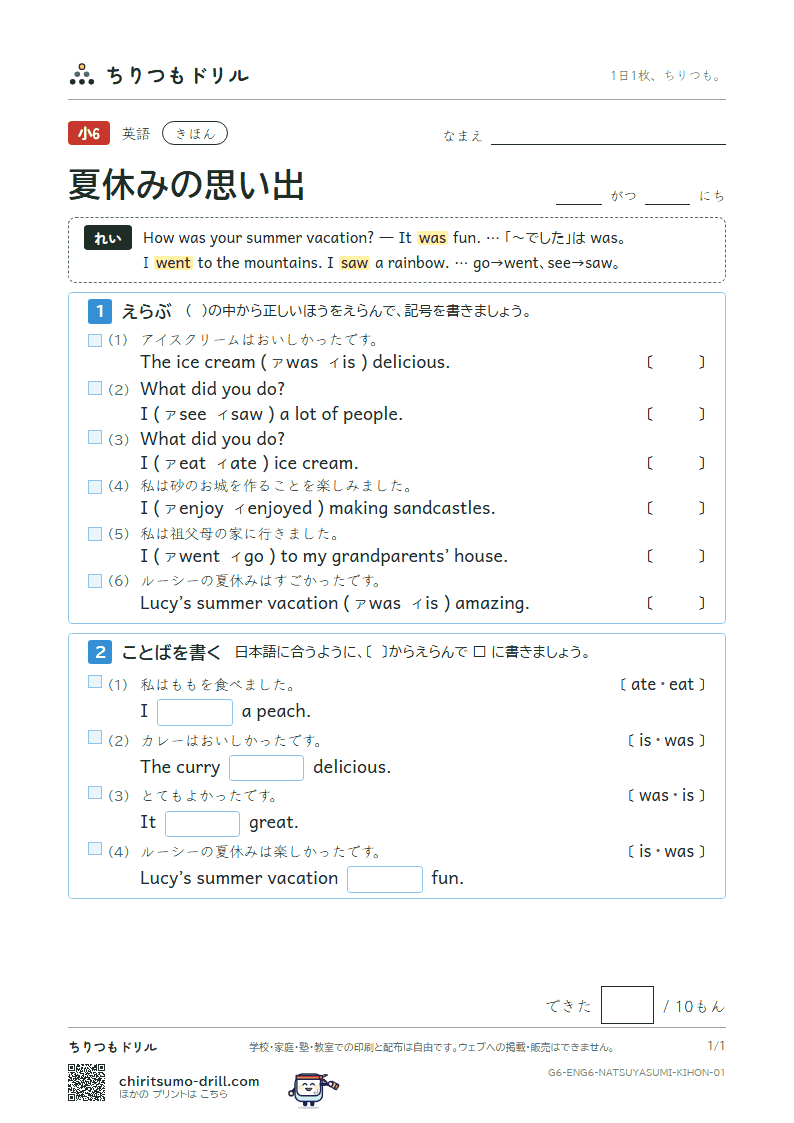Click the blue section 2 number badge
This screenshot has width=794, height=1123.
coord(100,652)
